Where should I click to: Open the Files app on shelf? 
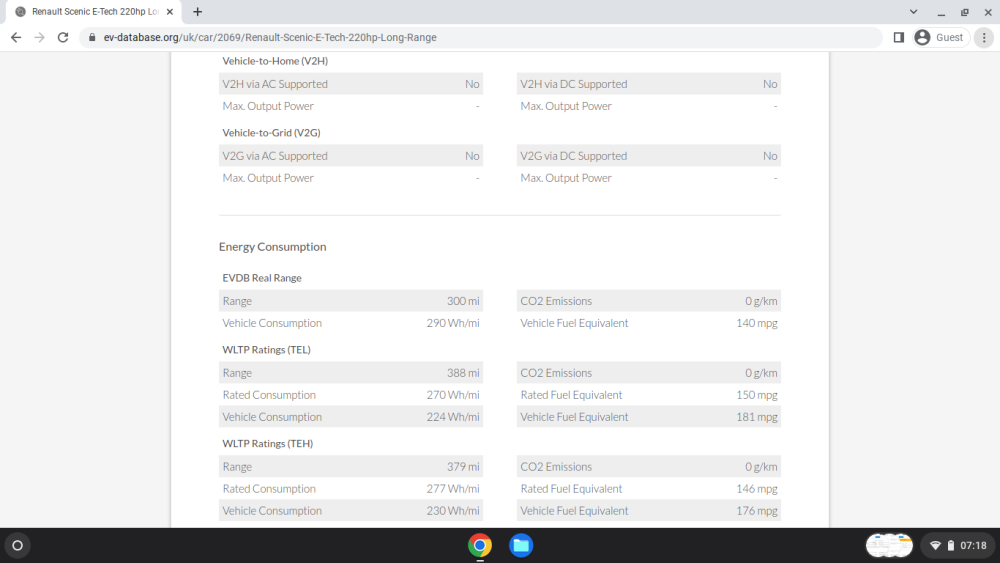[x=521, y=545]
